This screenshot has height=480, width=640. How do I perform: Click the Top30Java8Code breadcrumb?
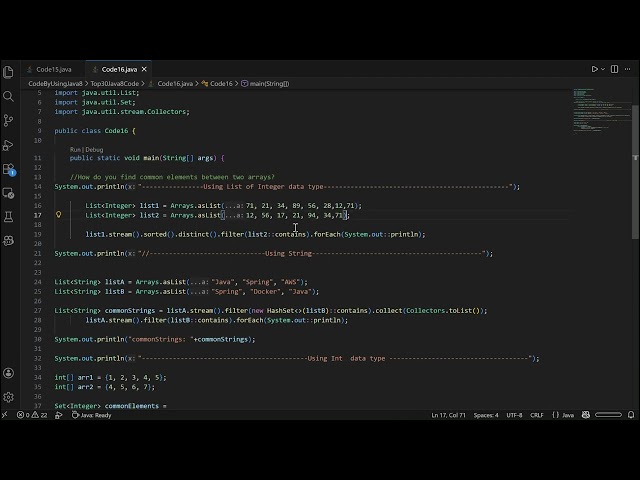[114, 84]
